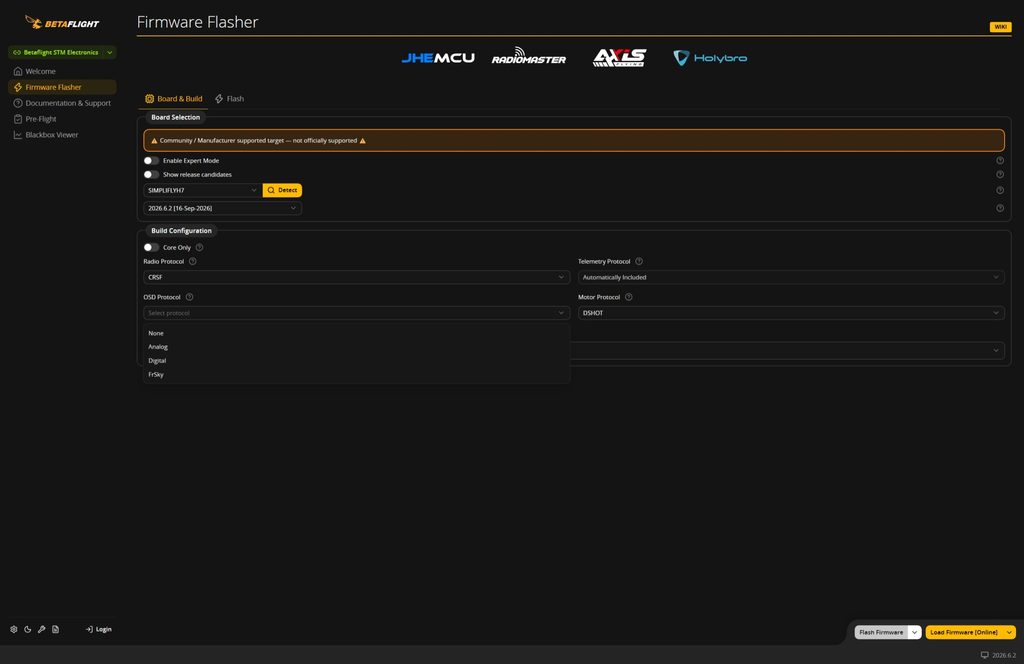Click the Detect button
Viewport: 1024px width, 664px height.
click(x=282, y=191)
